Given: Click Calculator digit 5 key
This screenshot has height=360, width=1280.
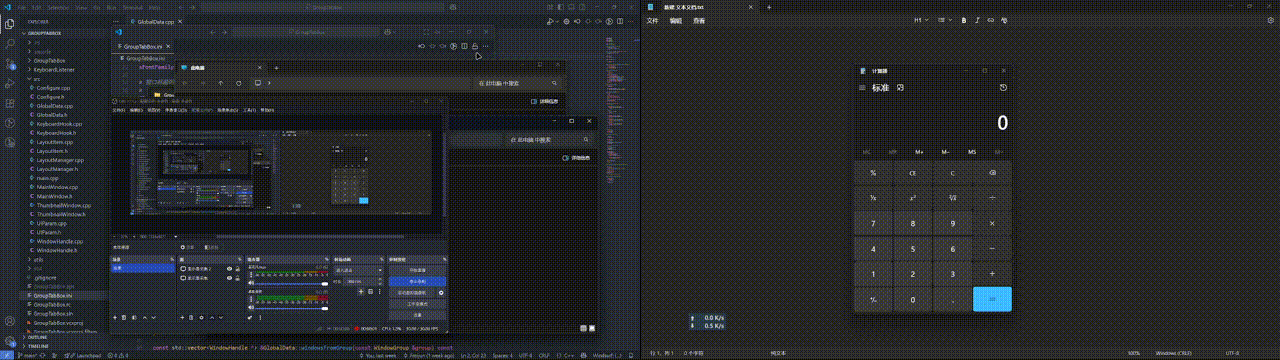Looking at the screenshot, I should 912,249.
